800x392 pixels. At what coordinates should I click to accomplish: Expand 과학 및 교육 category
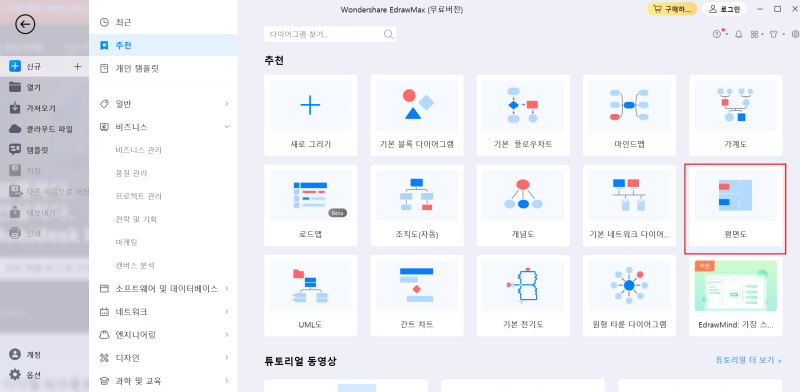pyautogui.click(x=163, y=381)
